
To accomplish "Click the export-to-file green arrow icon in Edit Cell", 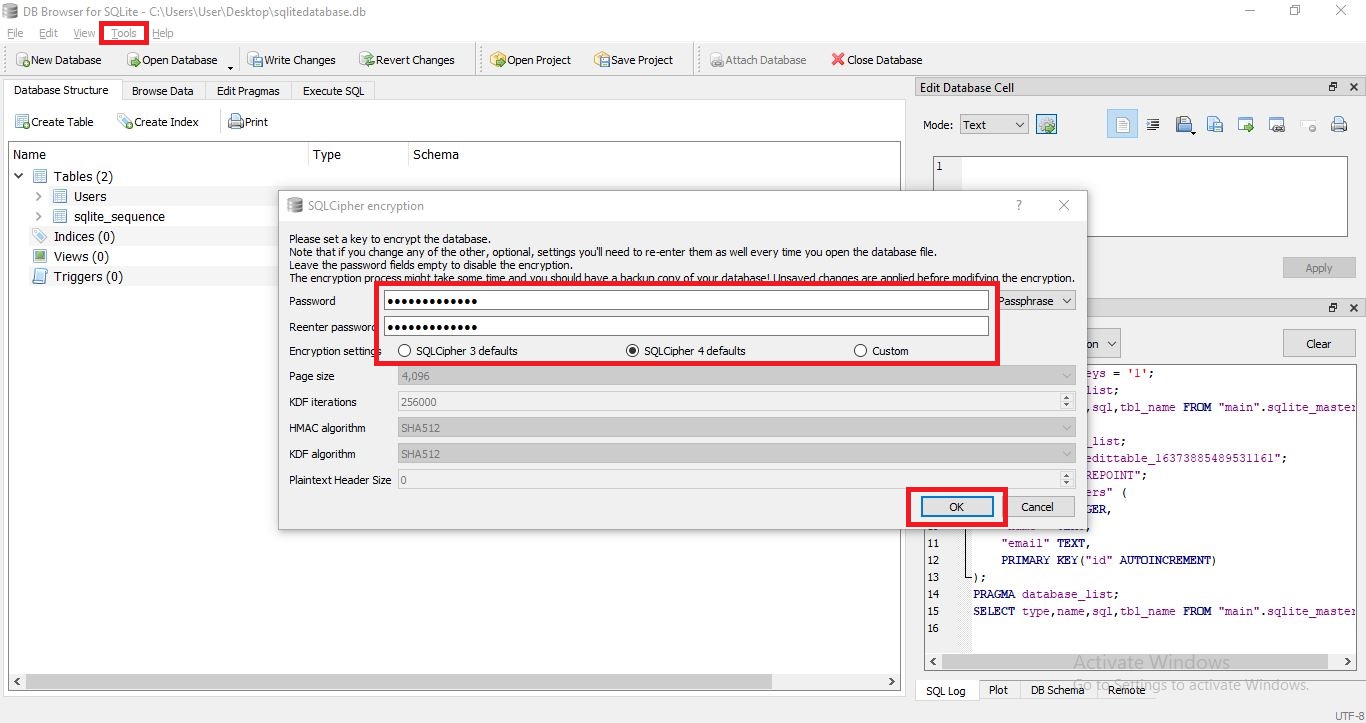I will (1246, 125).
